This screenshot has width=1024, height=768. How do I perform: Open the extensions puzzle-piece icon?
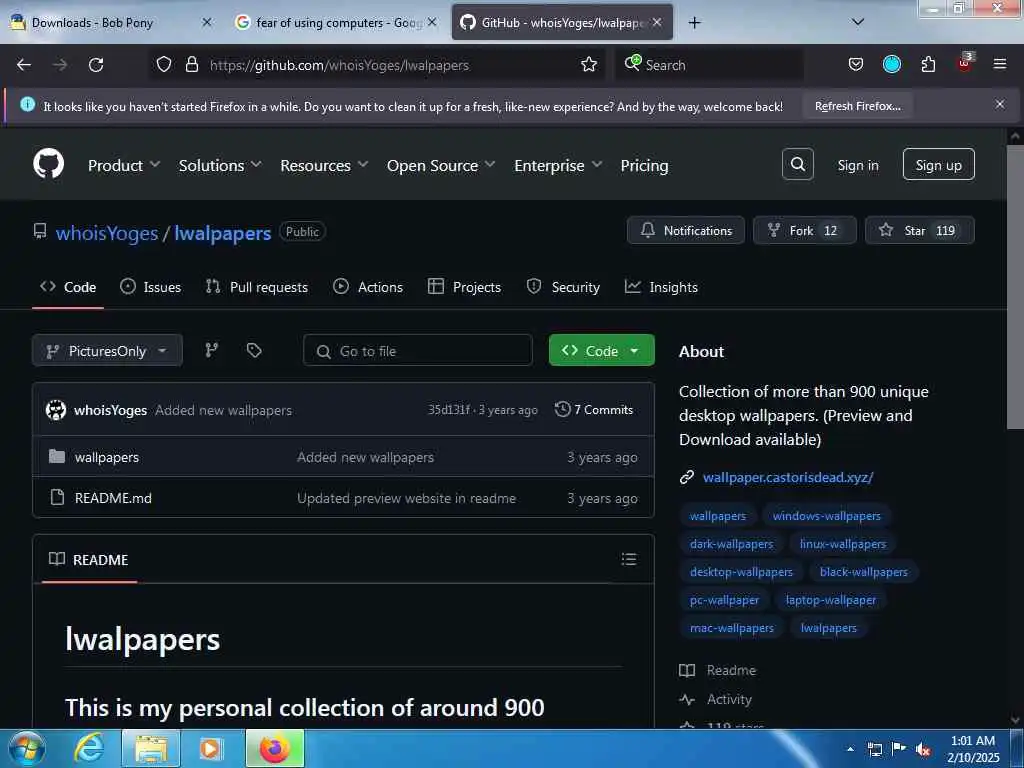[929, 64]
